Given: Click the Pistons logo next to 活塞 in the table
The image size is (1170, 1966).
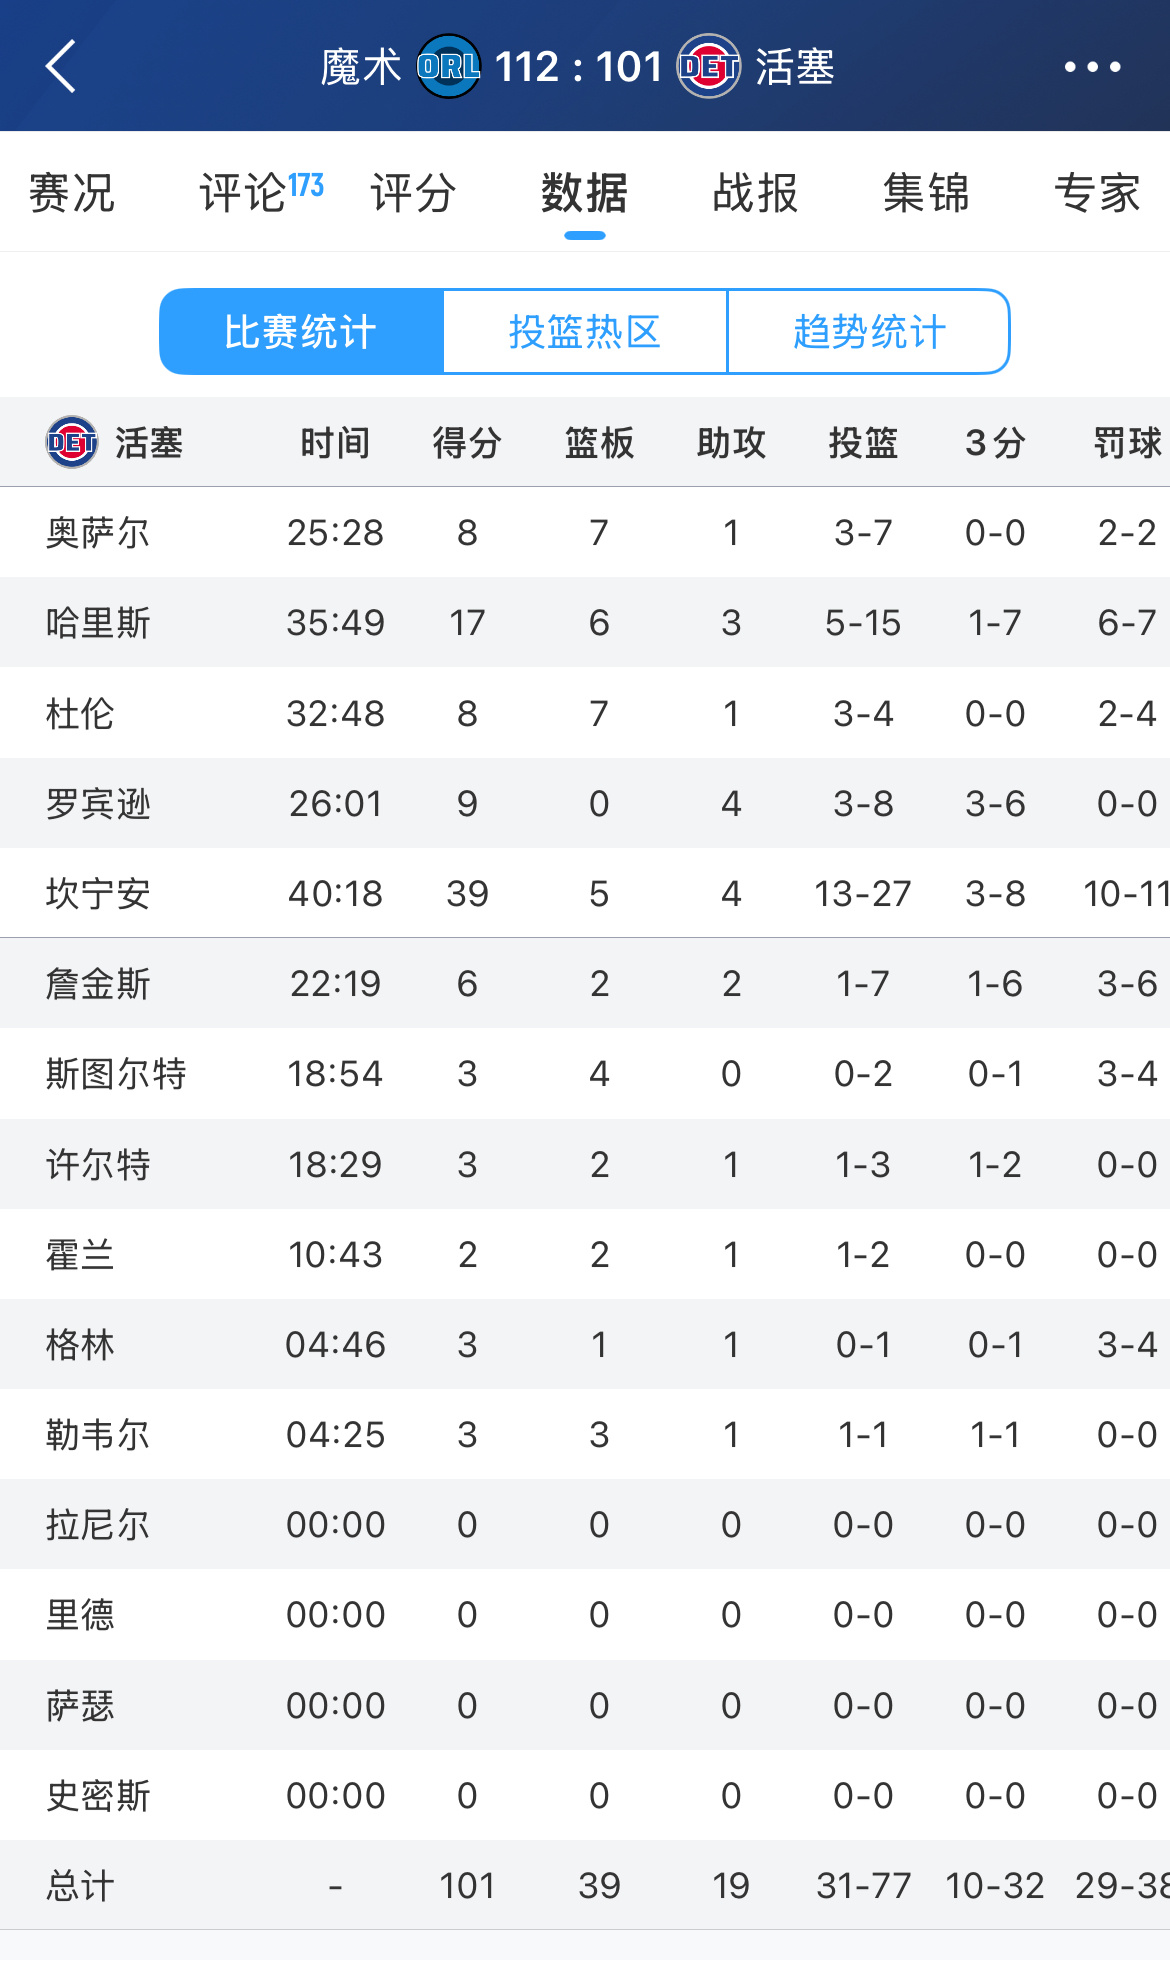Looking at the screenshot, I should click(66, 441).
